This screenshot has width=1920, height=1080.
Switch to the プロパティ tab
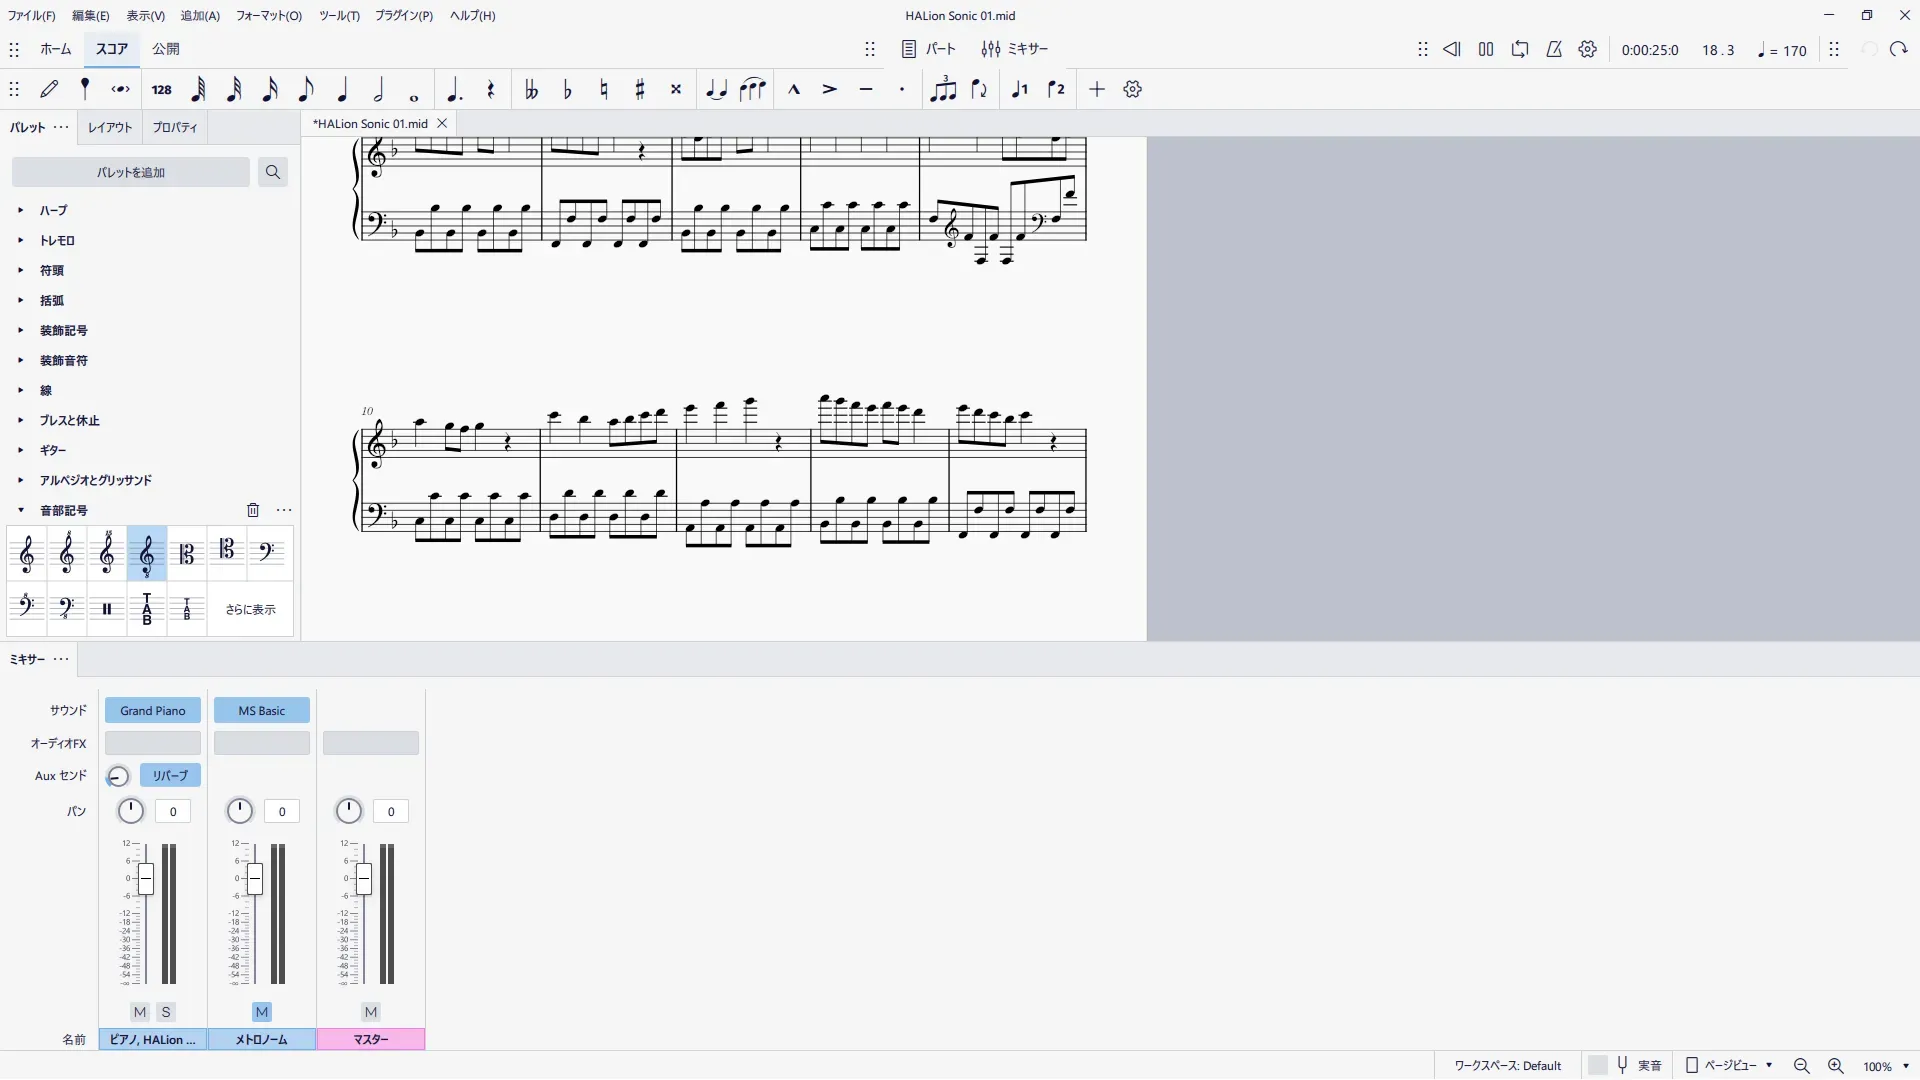(175, 127)
